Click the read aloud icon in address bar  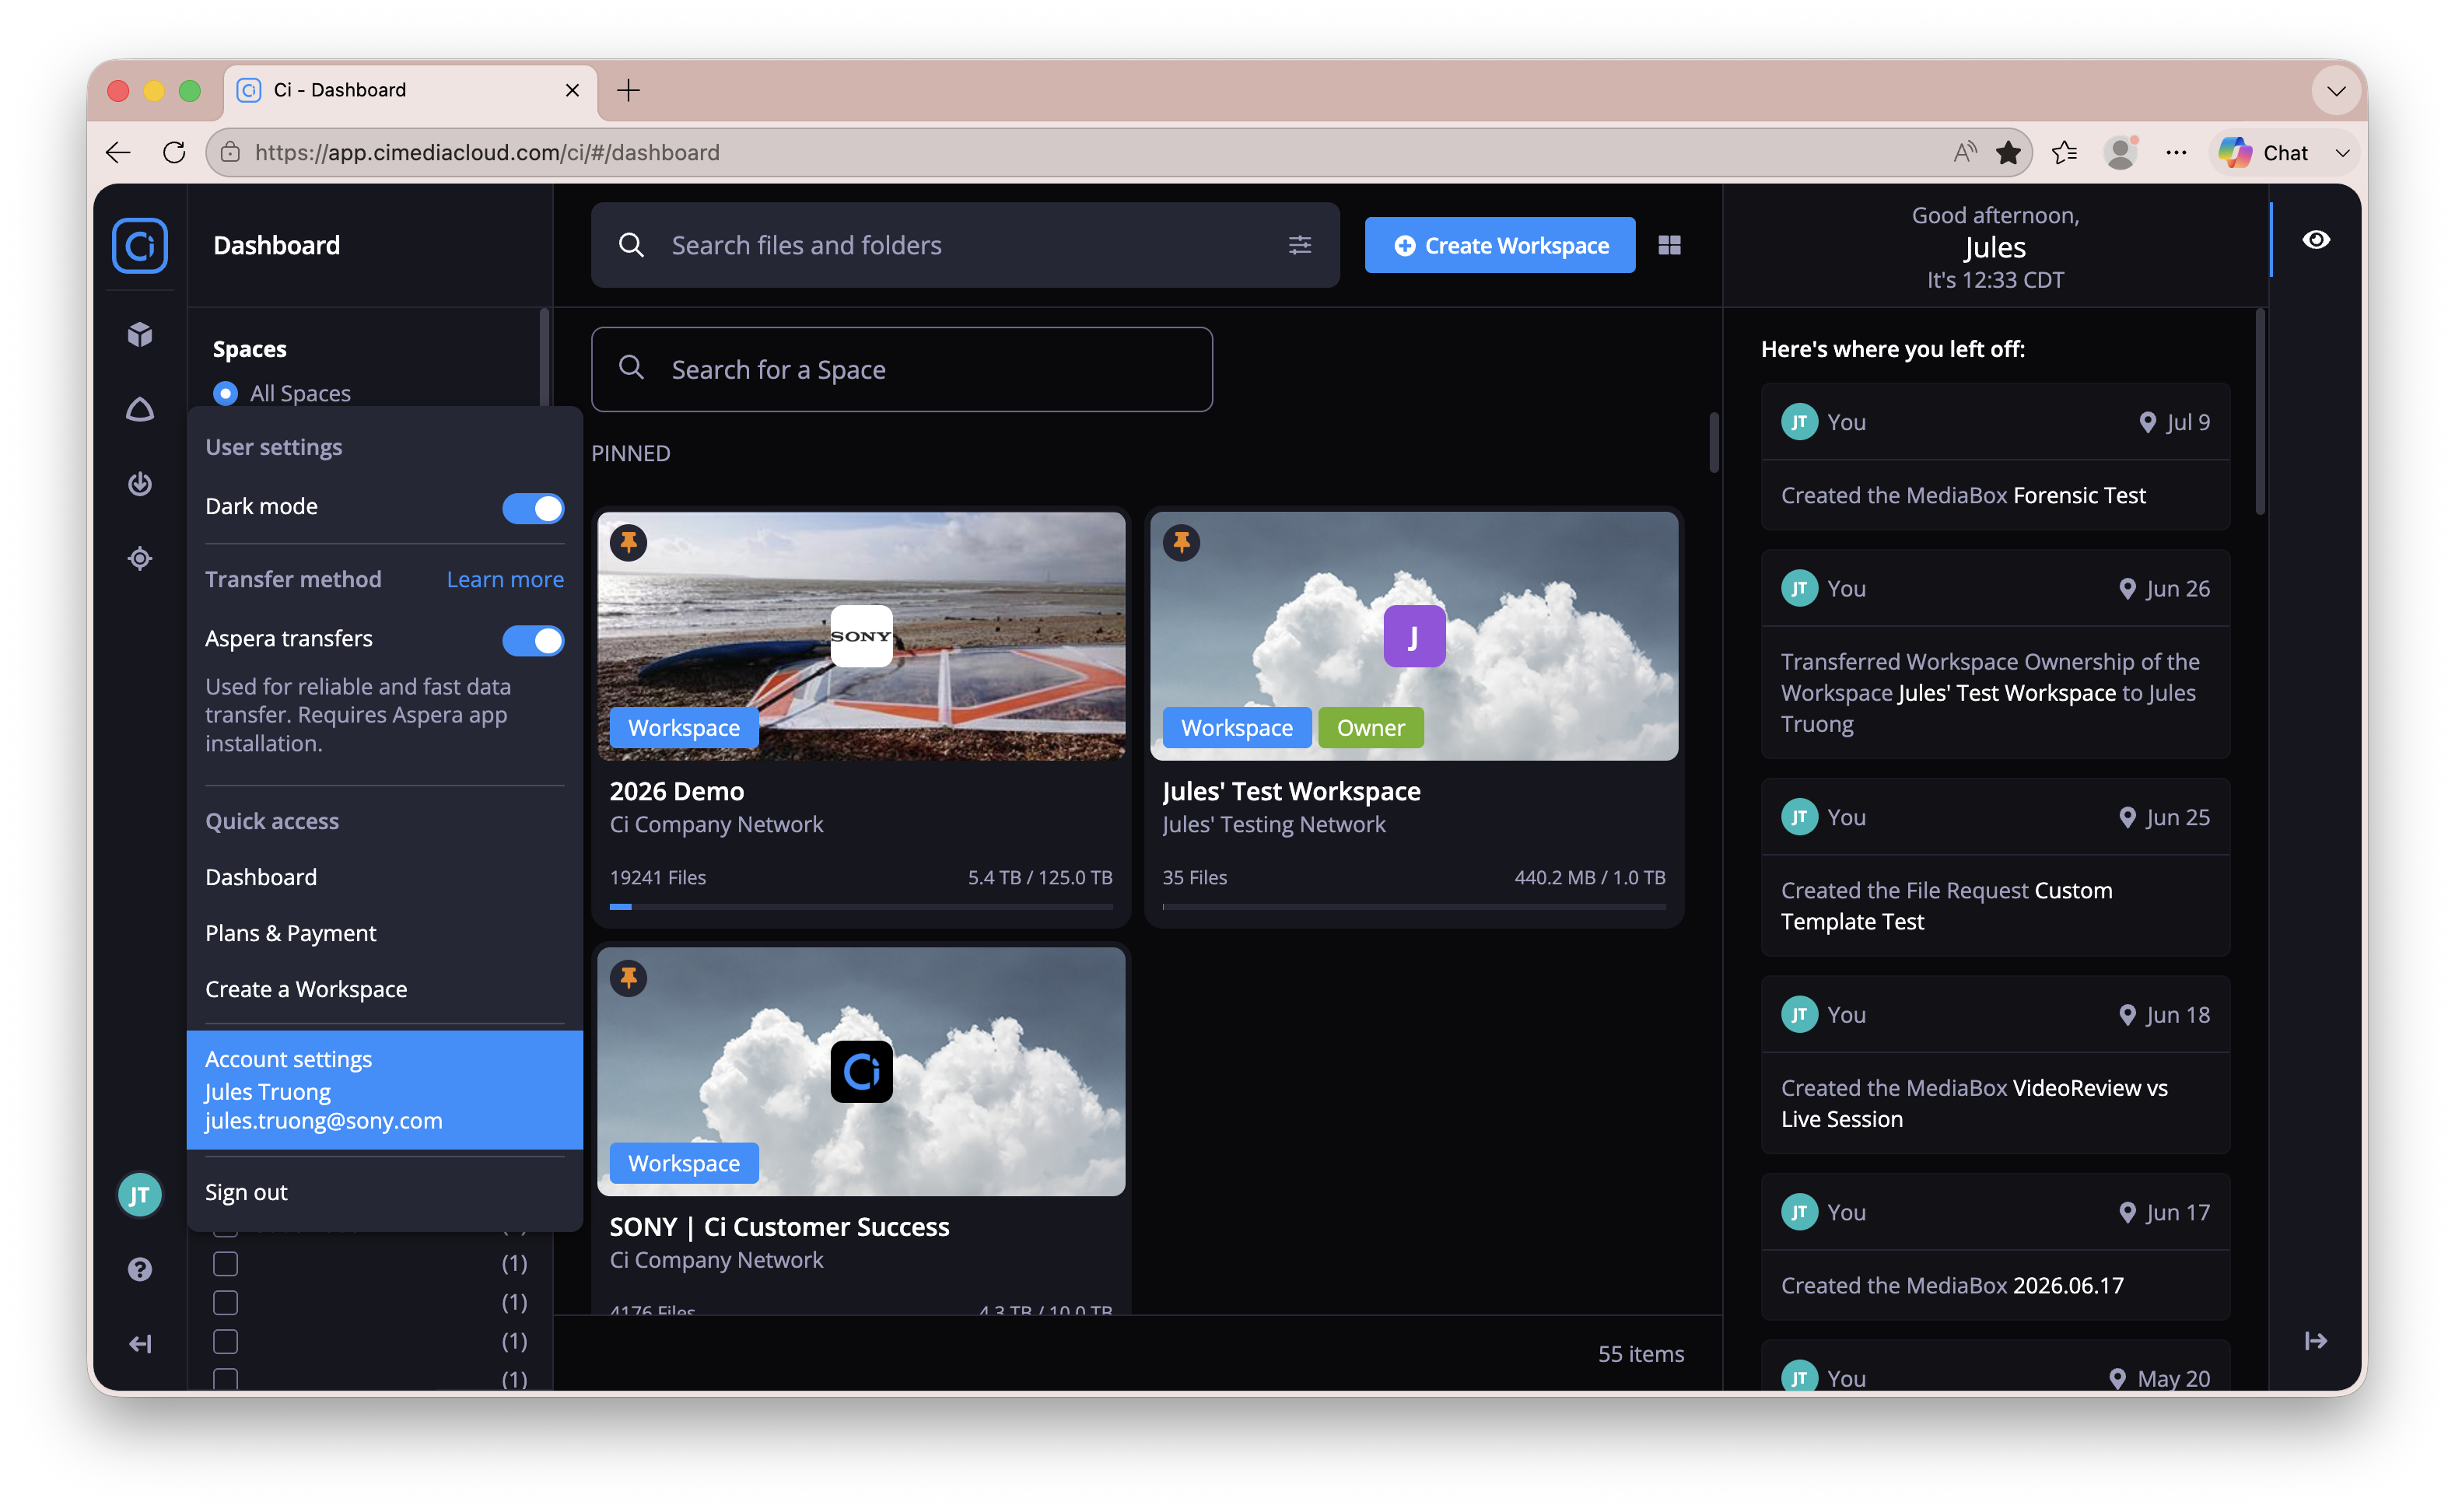coord(1964,152)
